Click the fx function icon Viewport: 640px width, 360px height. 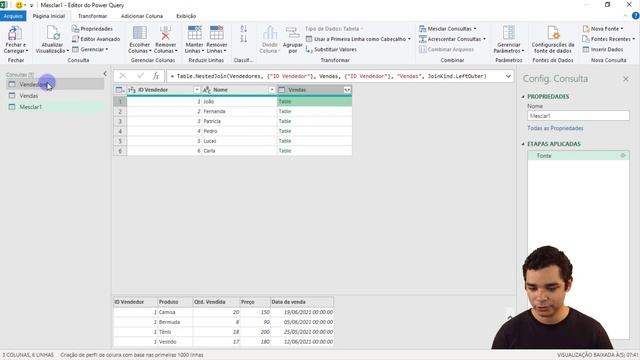(156, 76)
